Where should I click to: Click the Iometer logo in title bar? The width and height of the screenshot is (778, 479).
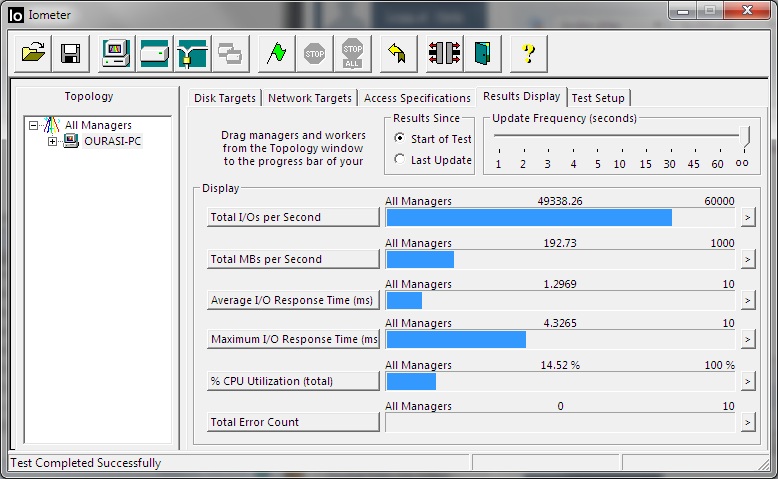click(15, 15)
